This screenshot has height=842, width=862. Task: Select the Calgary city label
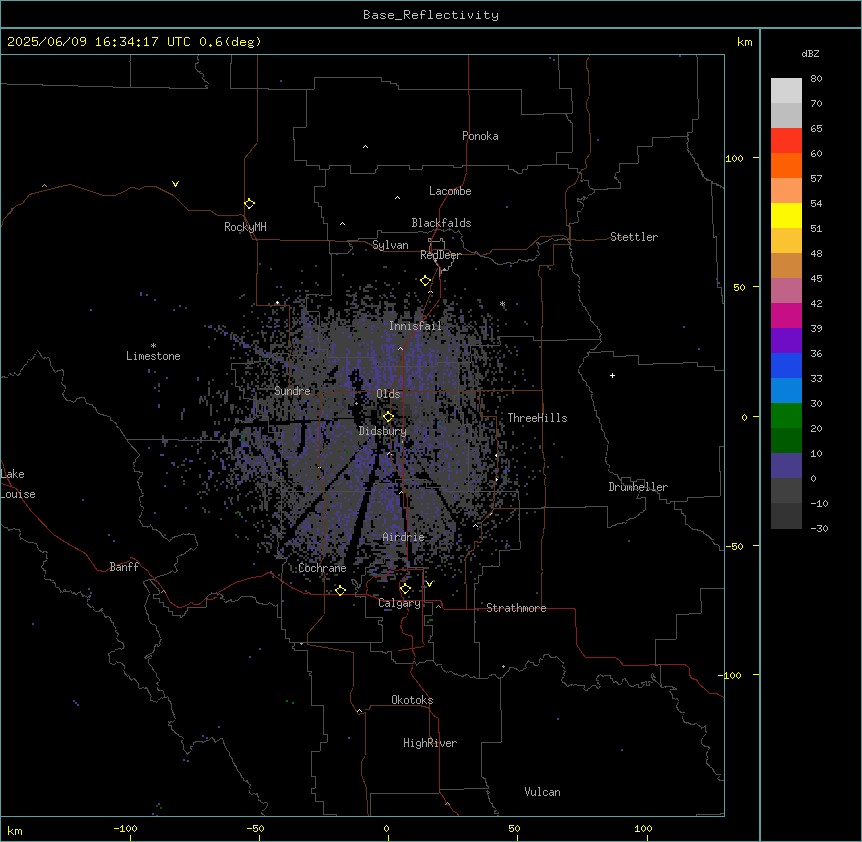pos(399,603)
